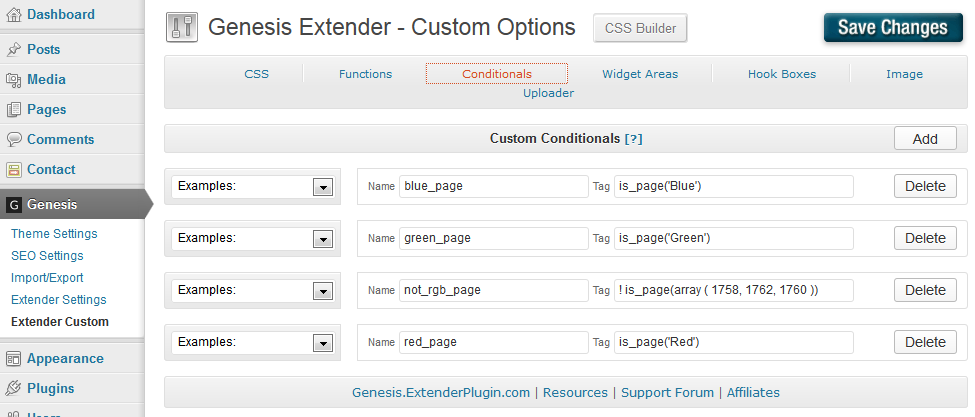Screen dimensions: 975x417
Task: Click the Pages icon in sidebar
Action: pyautogui.click(x=13, y=109)
